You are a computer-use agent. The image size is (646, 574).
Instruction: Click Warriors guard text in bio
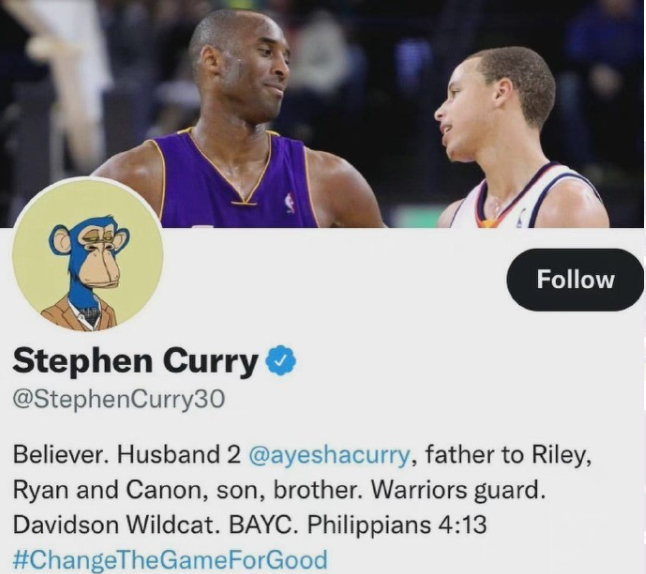458,490
